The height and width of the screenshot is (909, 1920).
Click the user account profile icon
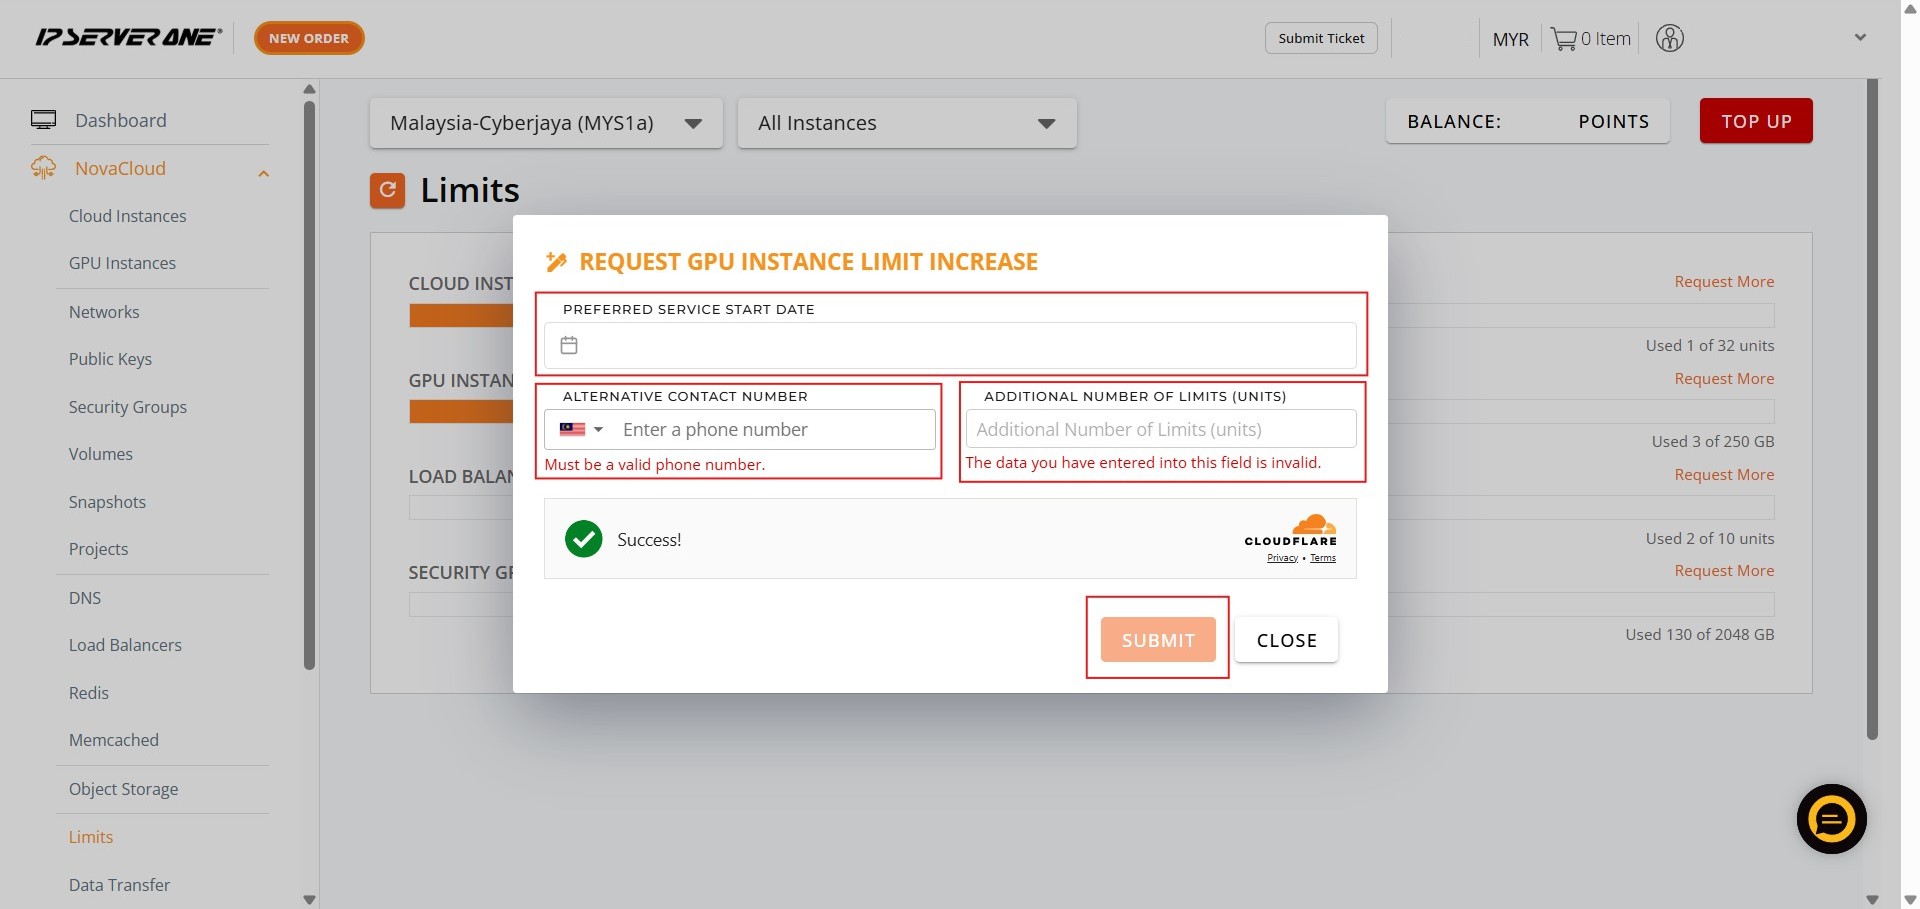(x=1669, y=39)
